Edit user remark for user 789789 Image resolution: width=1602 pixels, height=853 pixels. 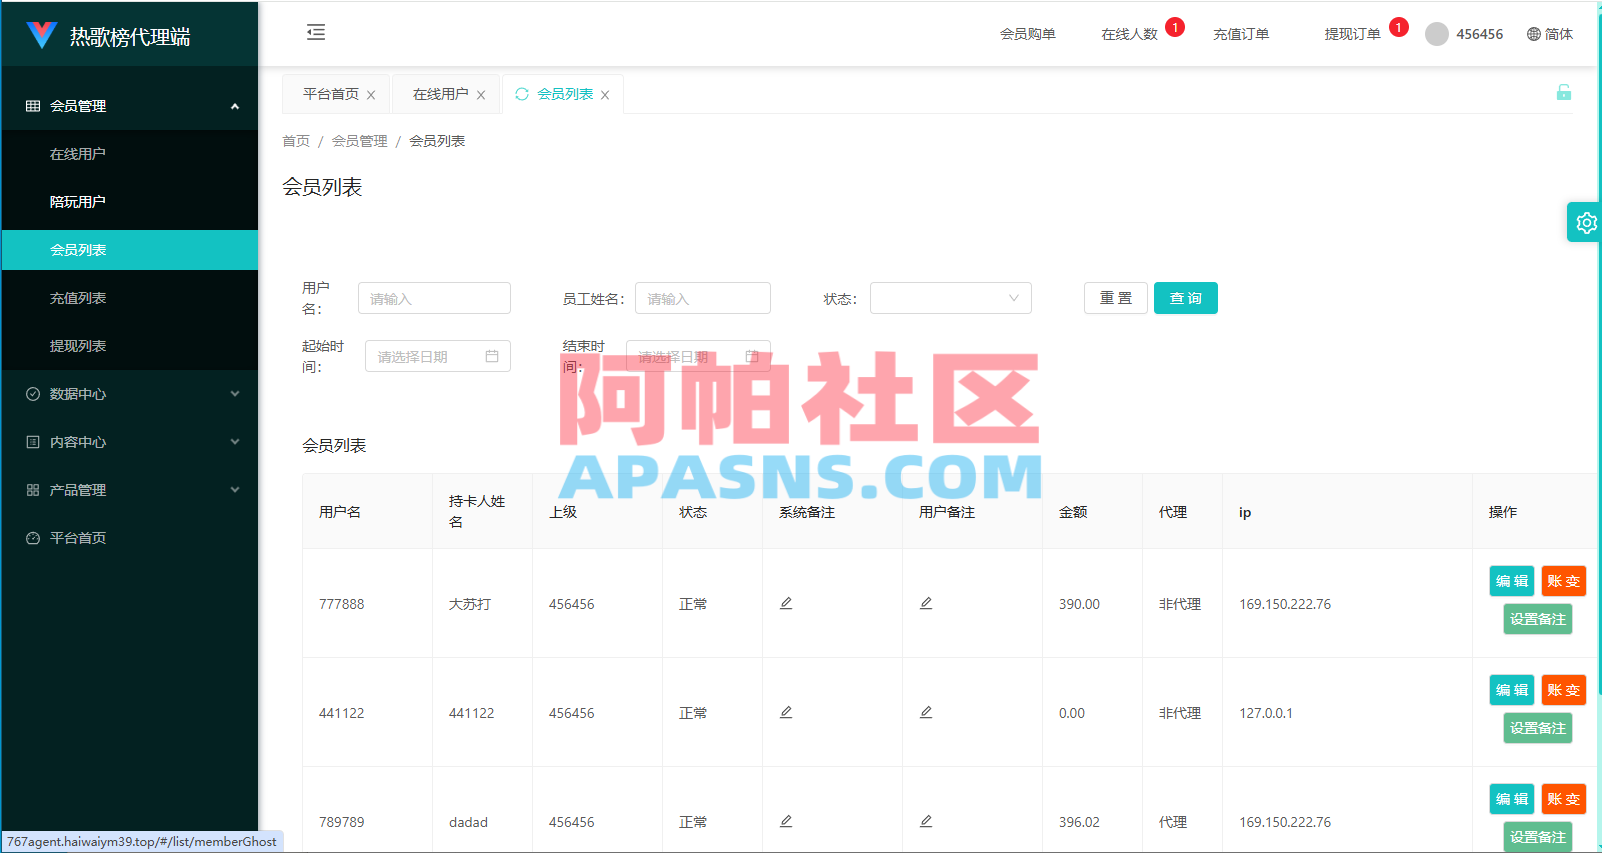point(926,821)
